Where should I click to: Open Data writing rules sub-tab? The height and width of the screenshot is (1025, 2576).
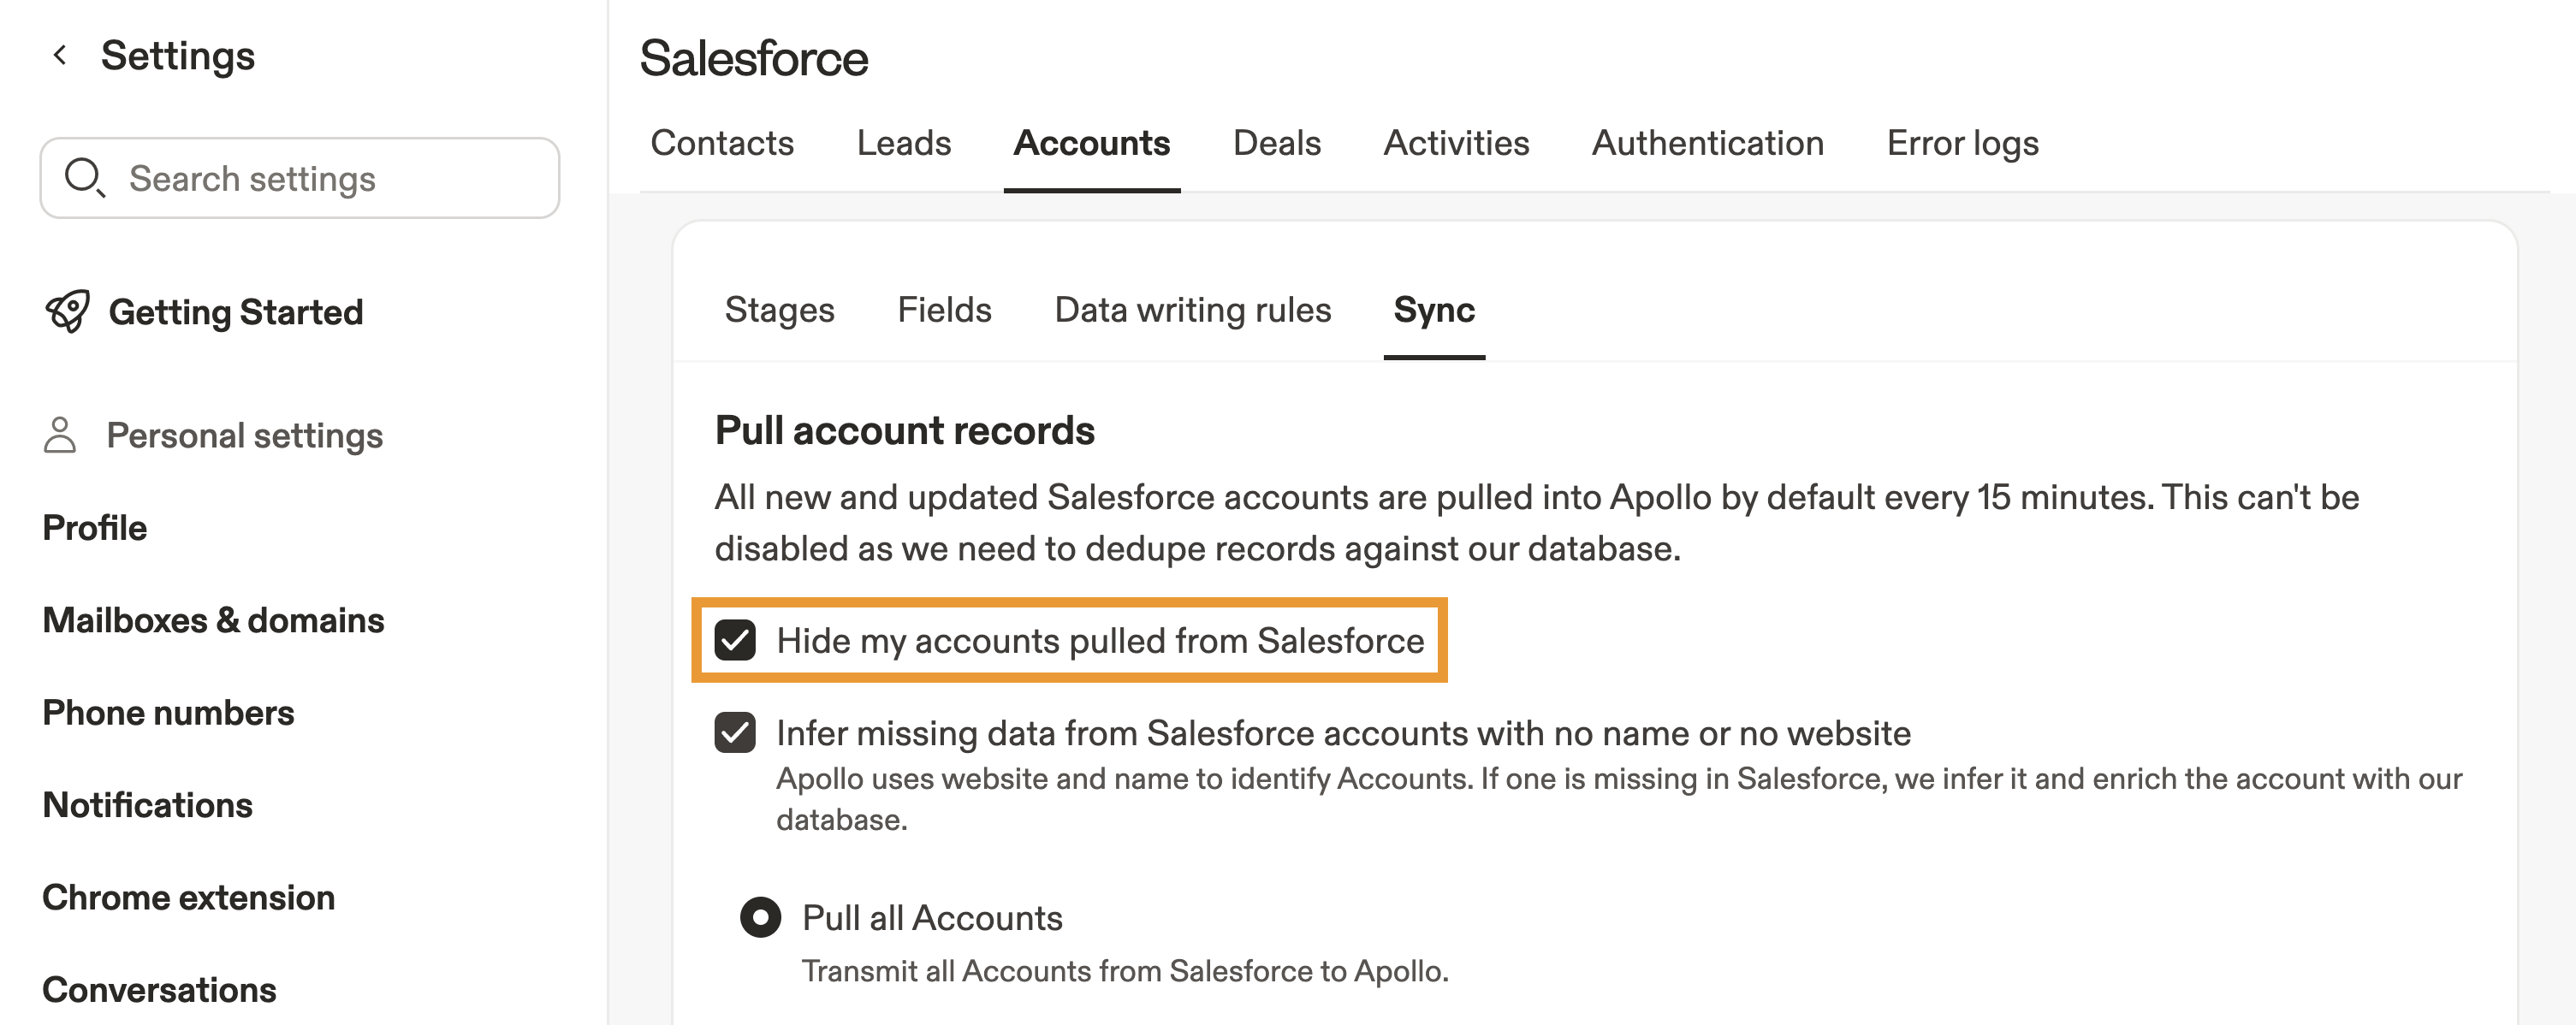coord(1192,310)
